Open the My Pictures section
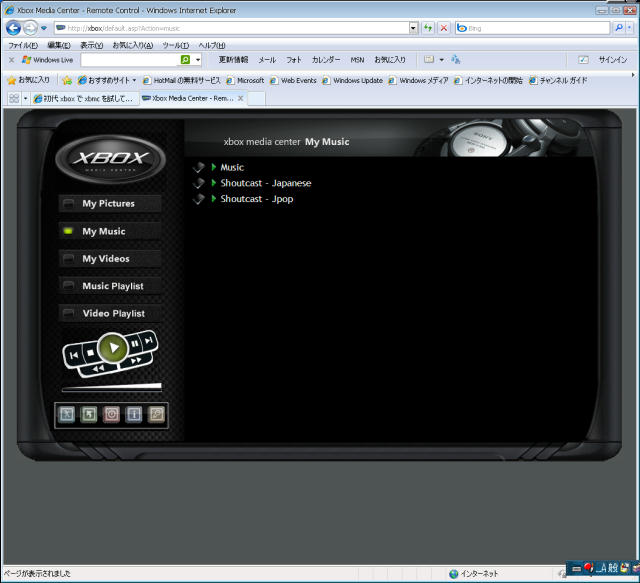 pos(110,203)
